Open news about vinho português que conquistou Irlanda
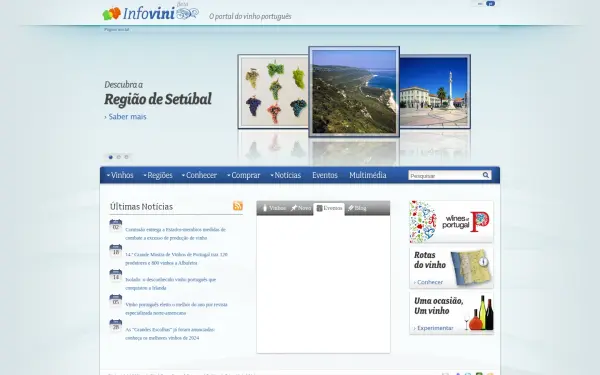This screenshot has height=375, width=600. (171, 284)
